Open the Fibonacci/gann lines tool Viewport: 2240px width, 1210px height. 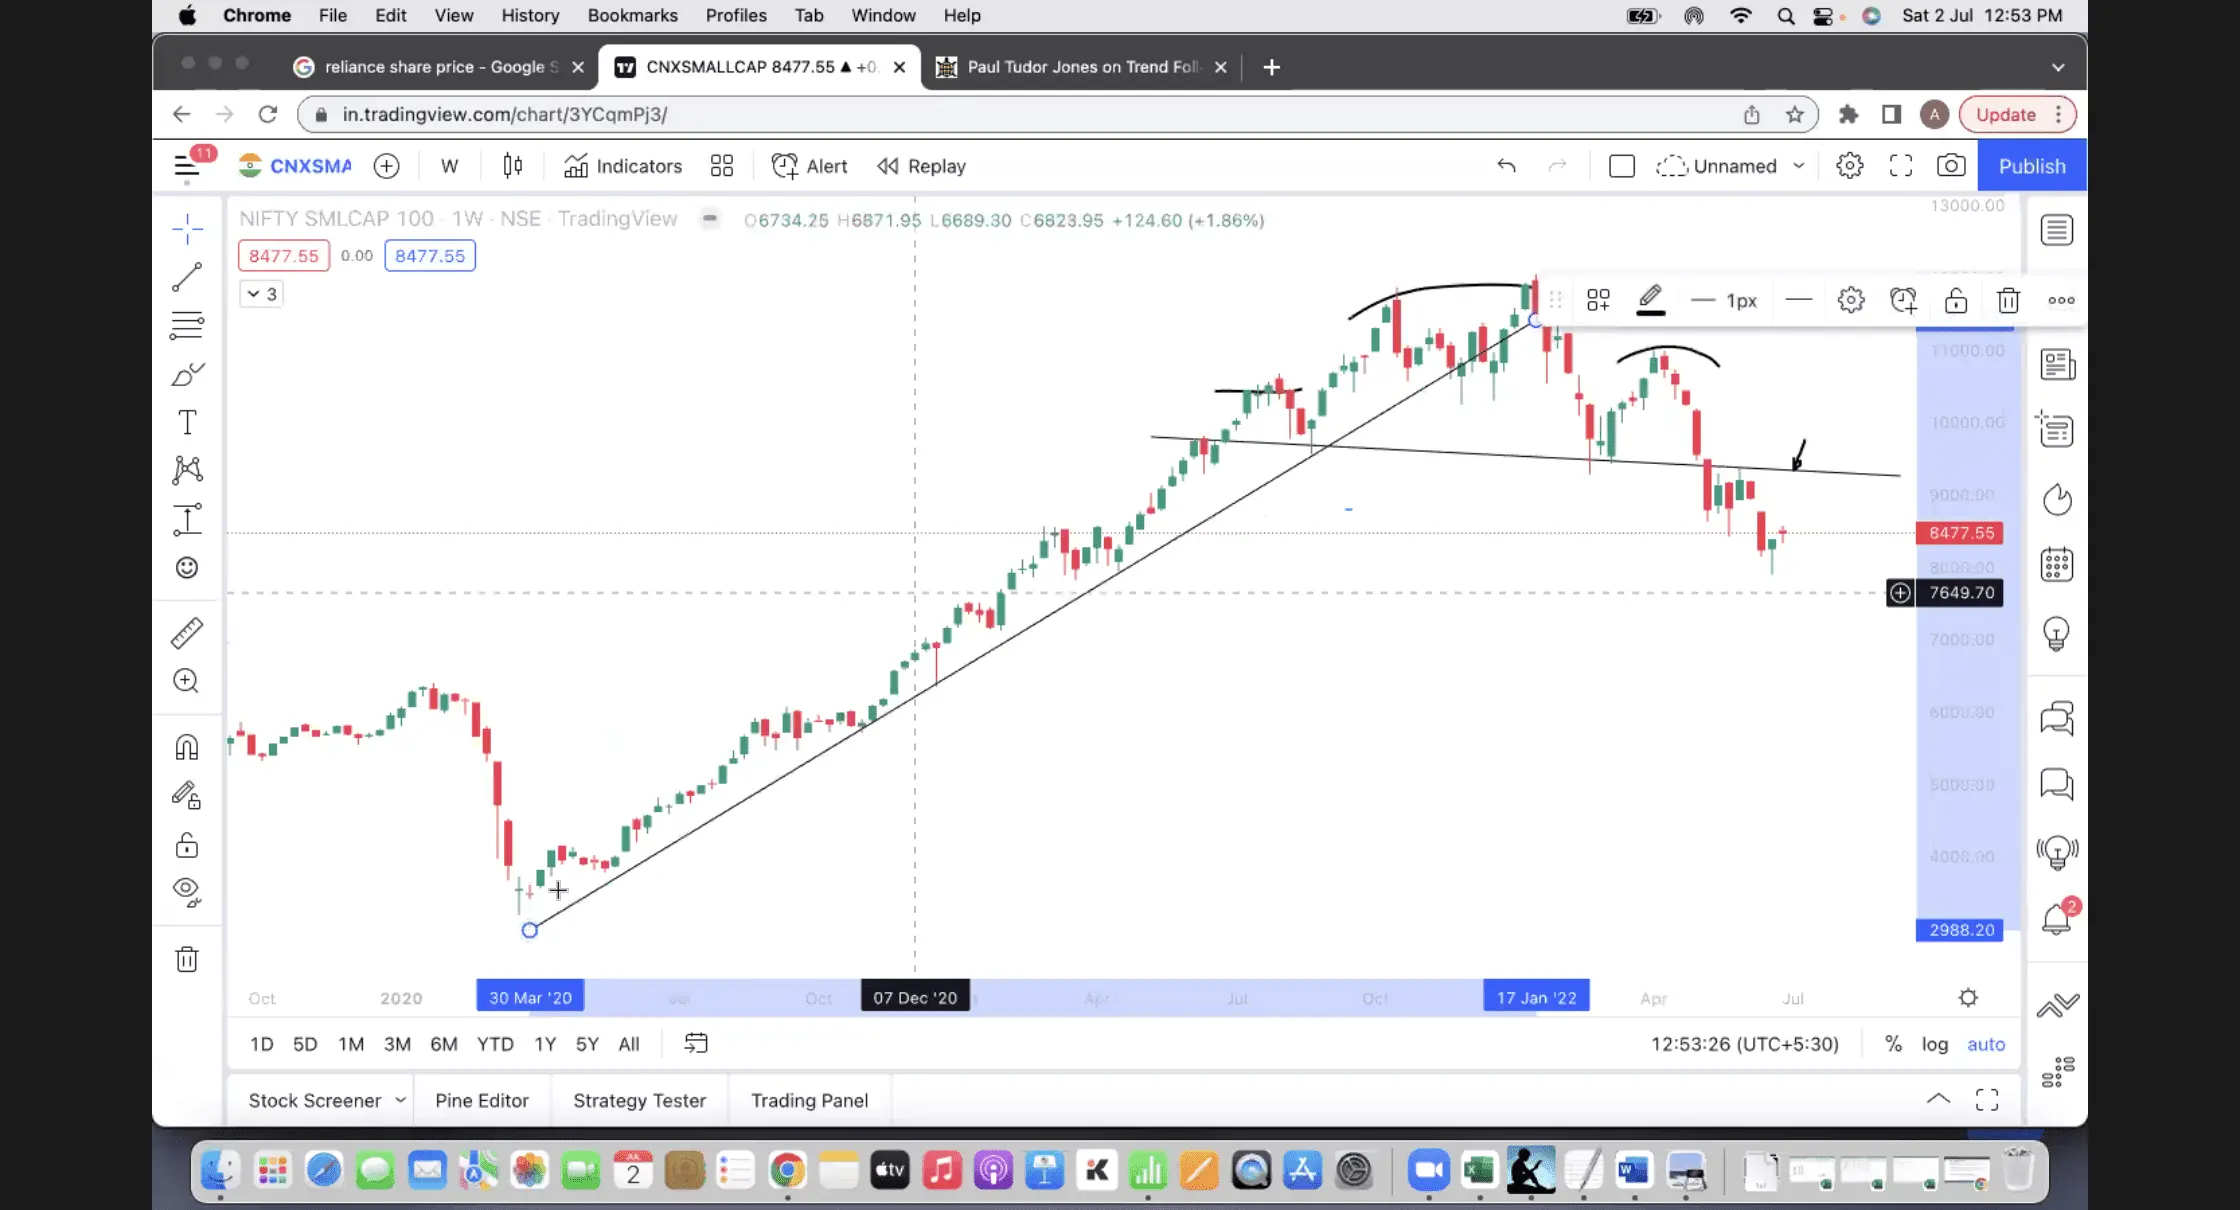click(187, 325)
